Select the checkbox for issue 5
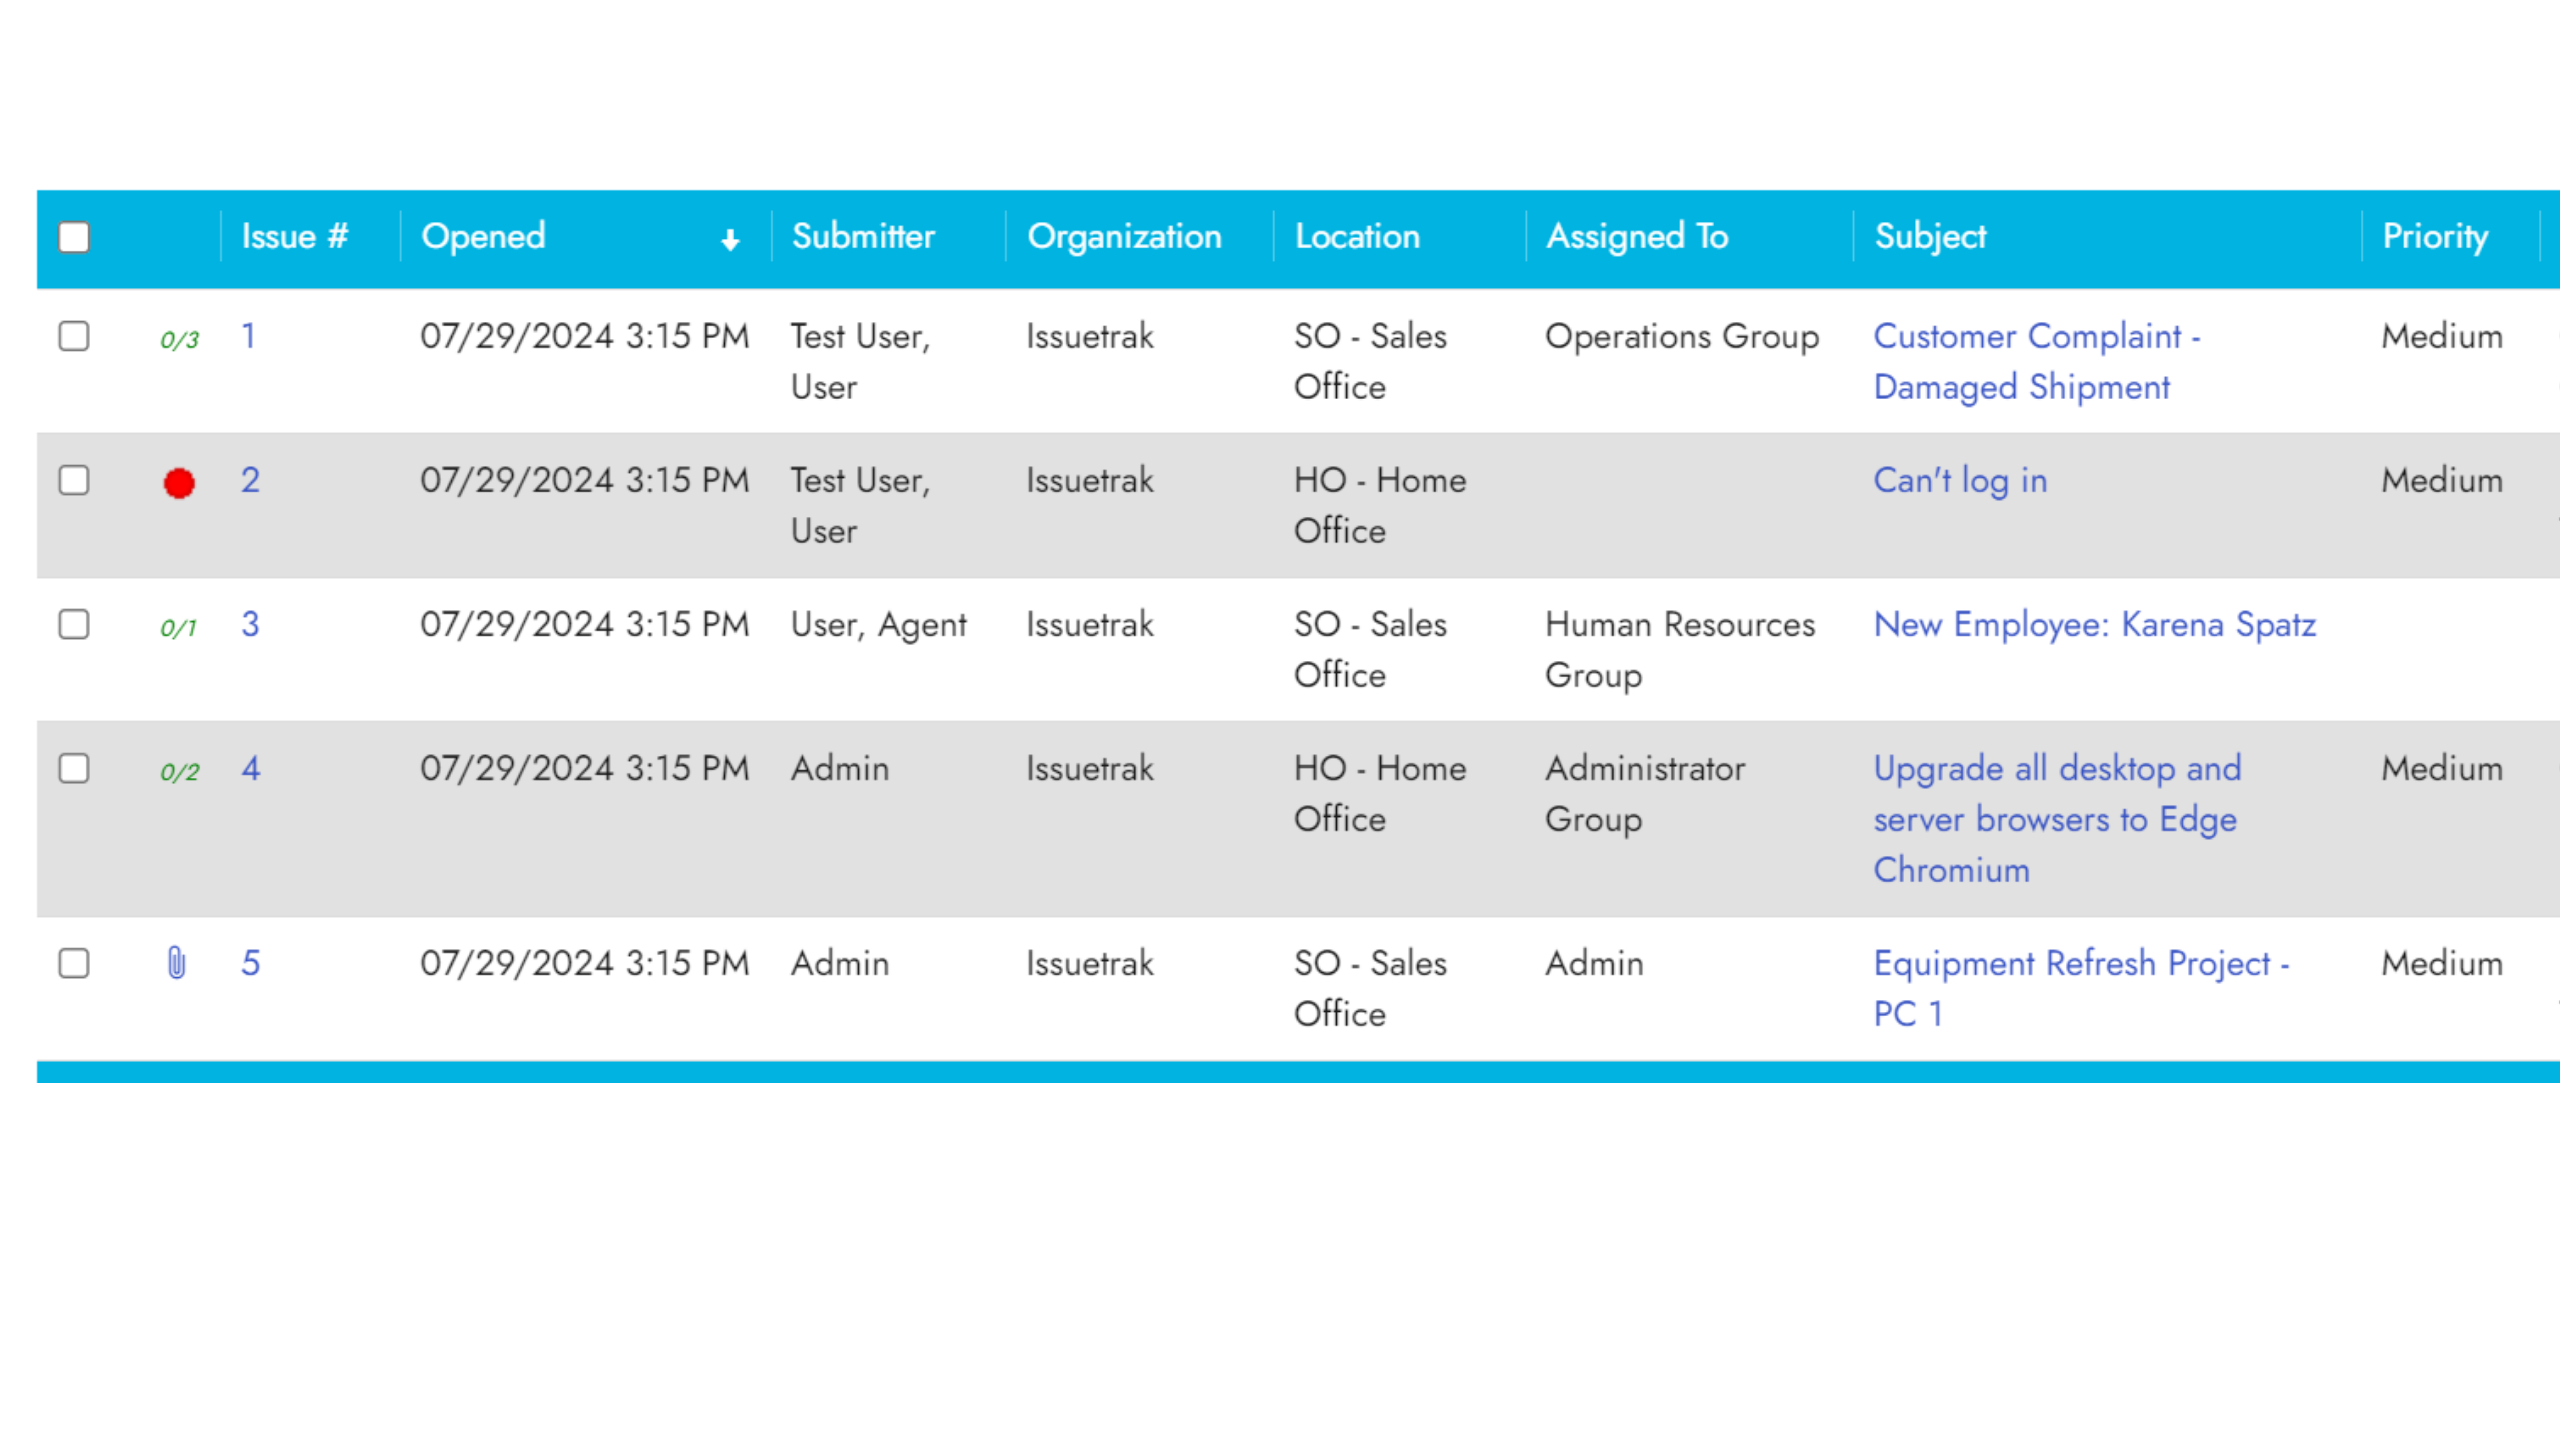Image resolution: width=2560 pixels, height=1440 pixels. (74, 963)
